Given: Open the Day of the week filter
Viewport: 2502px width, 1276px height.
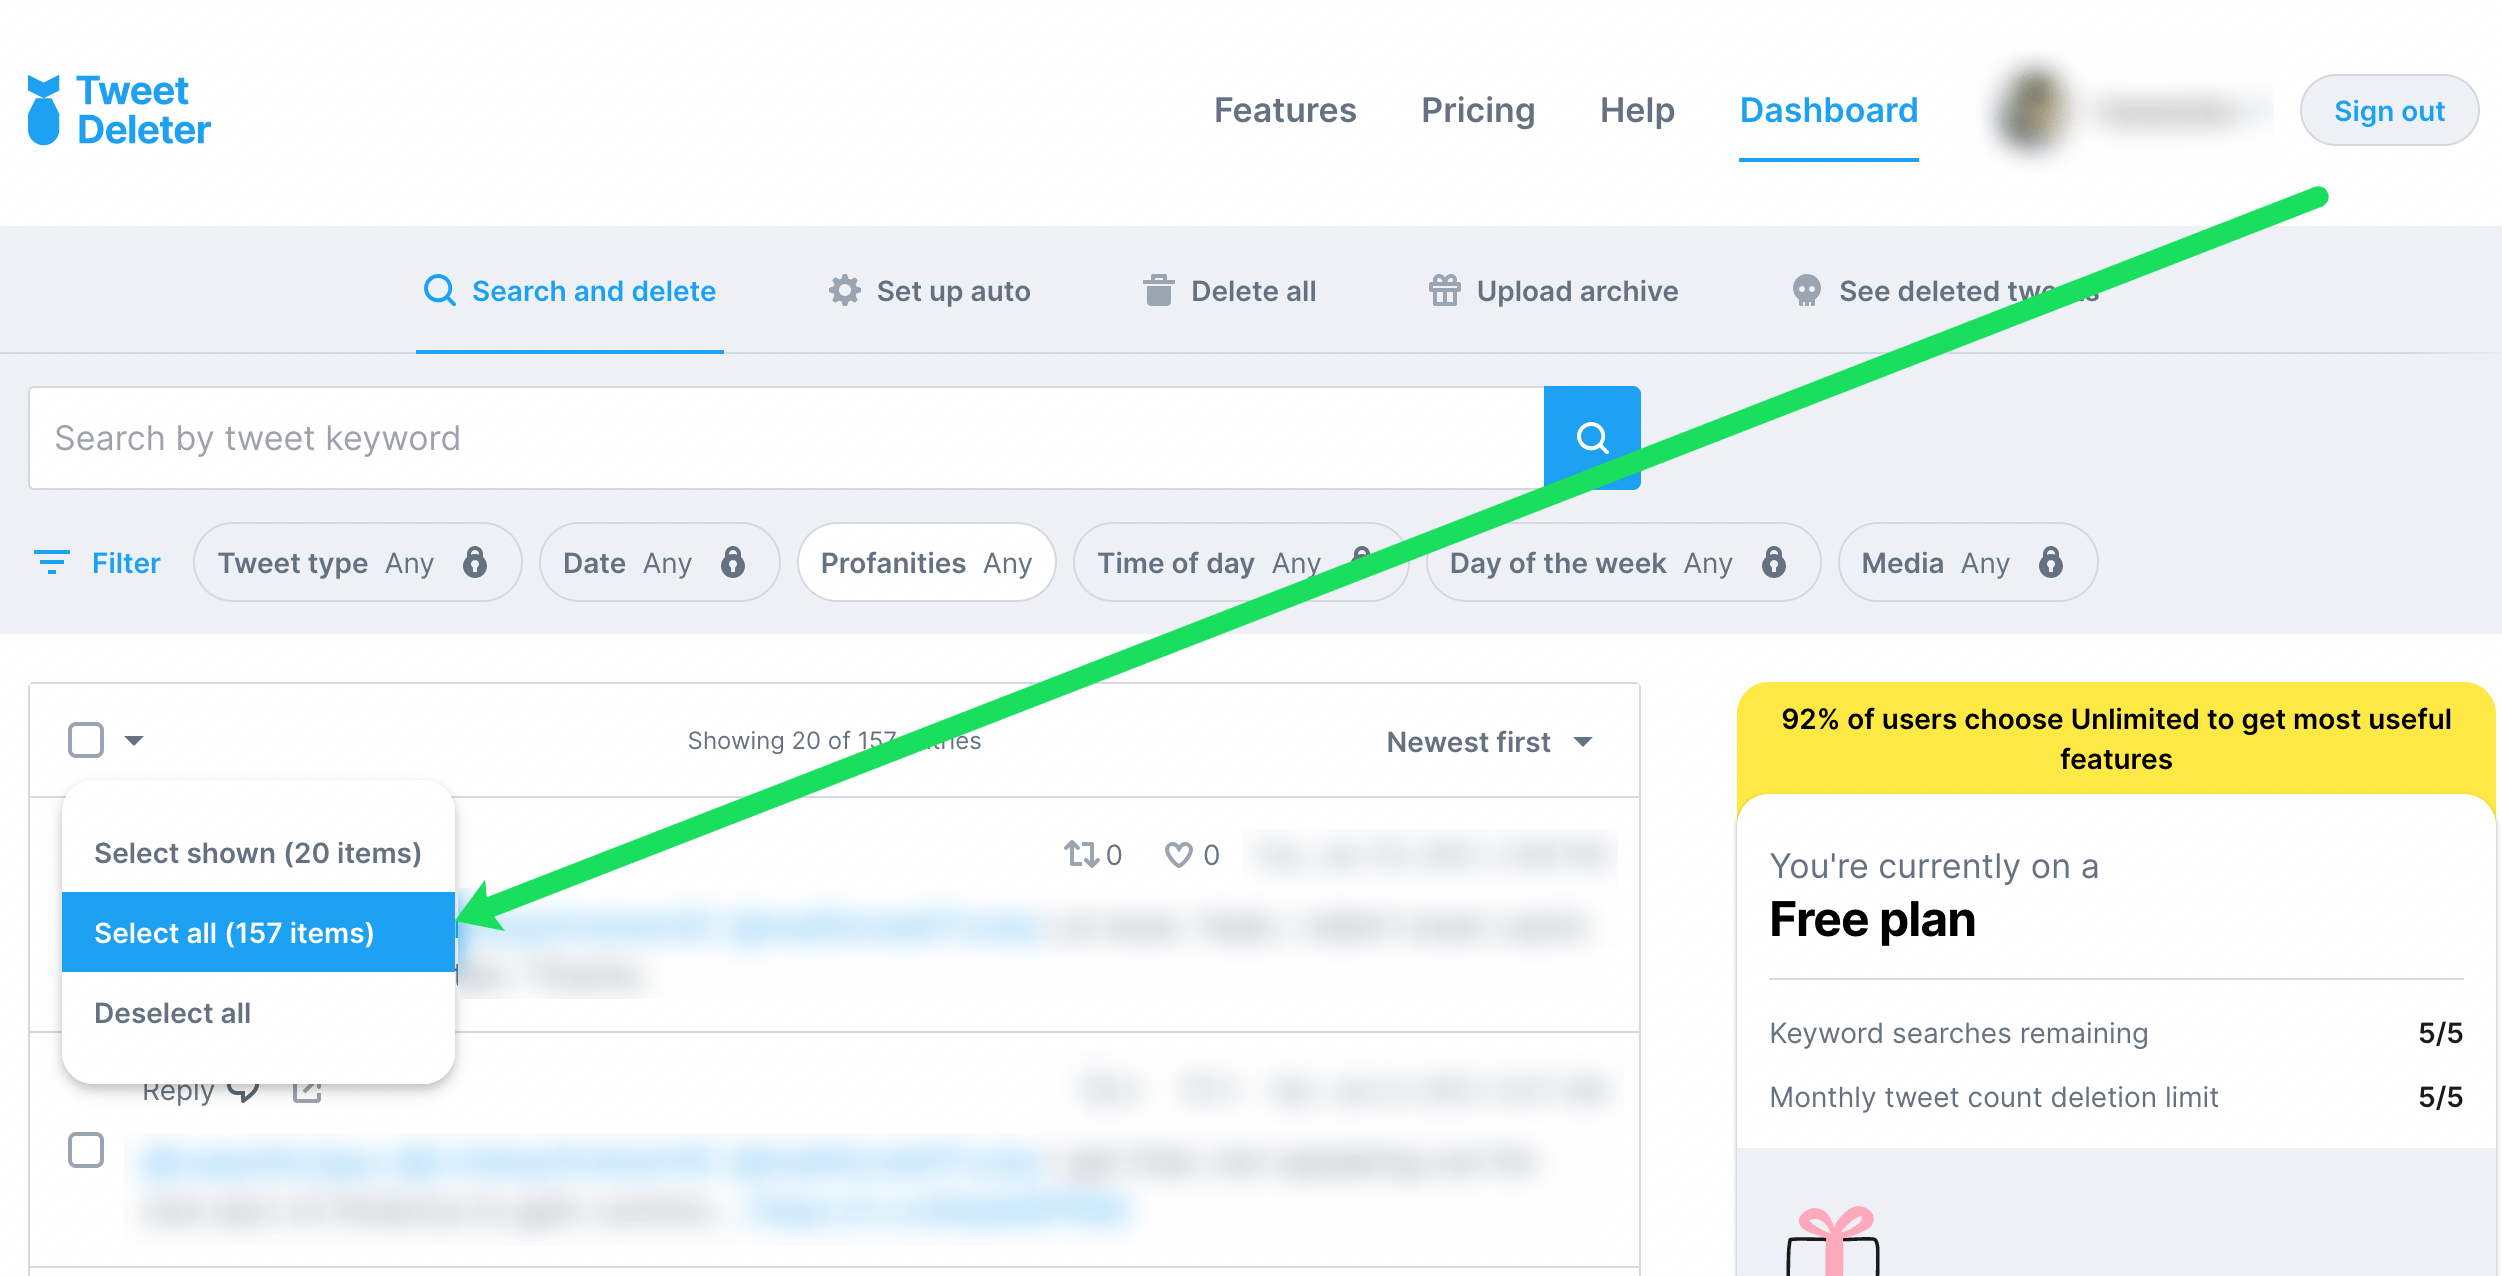Looking at the screenshot, I should coord(1623,562).
